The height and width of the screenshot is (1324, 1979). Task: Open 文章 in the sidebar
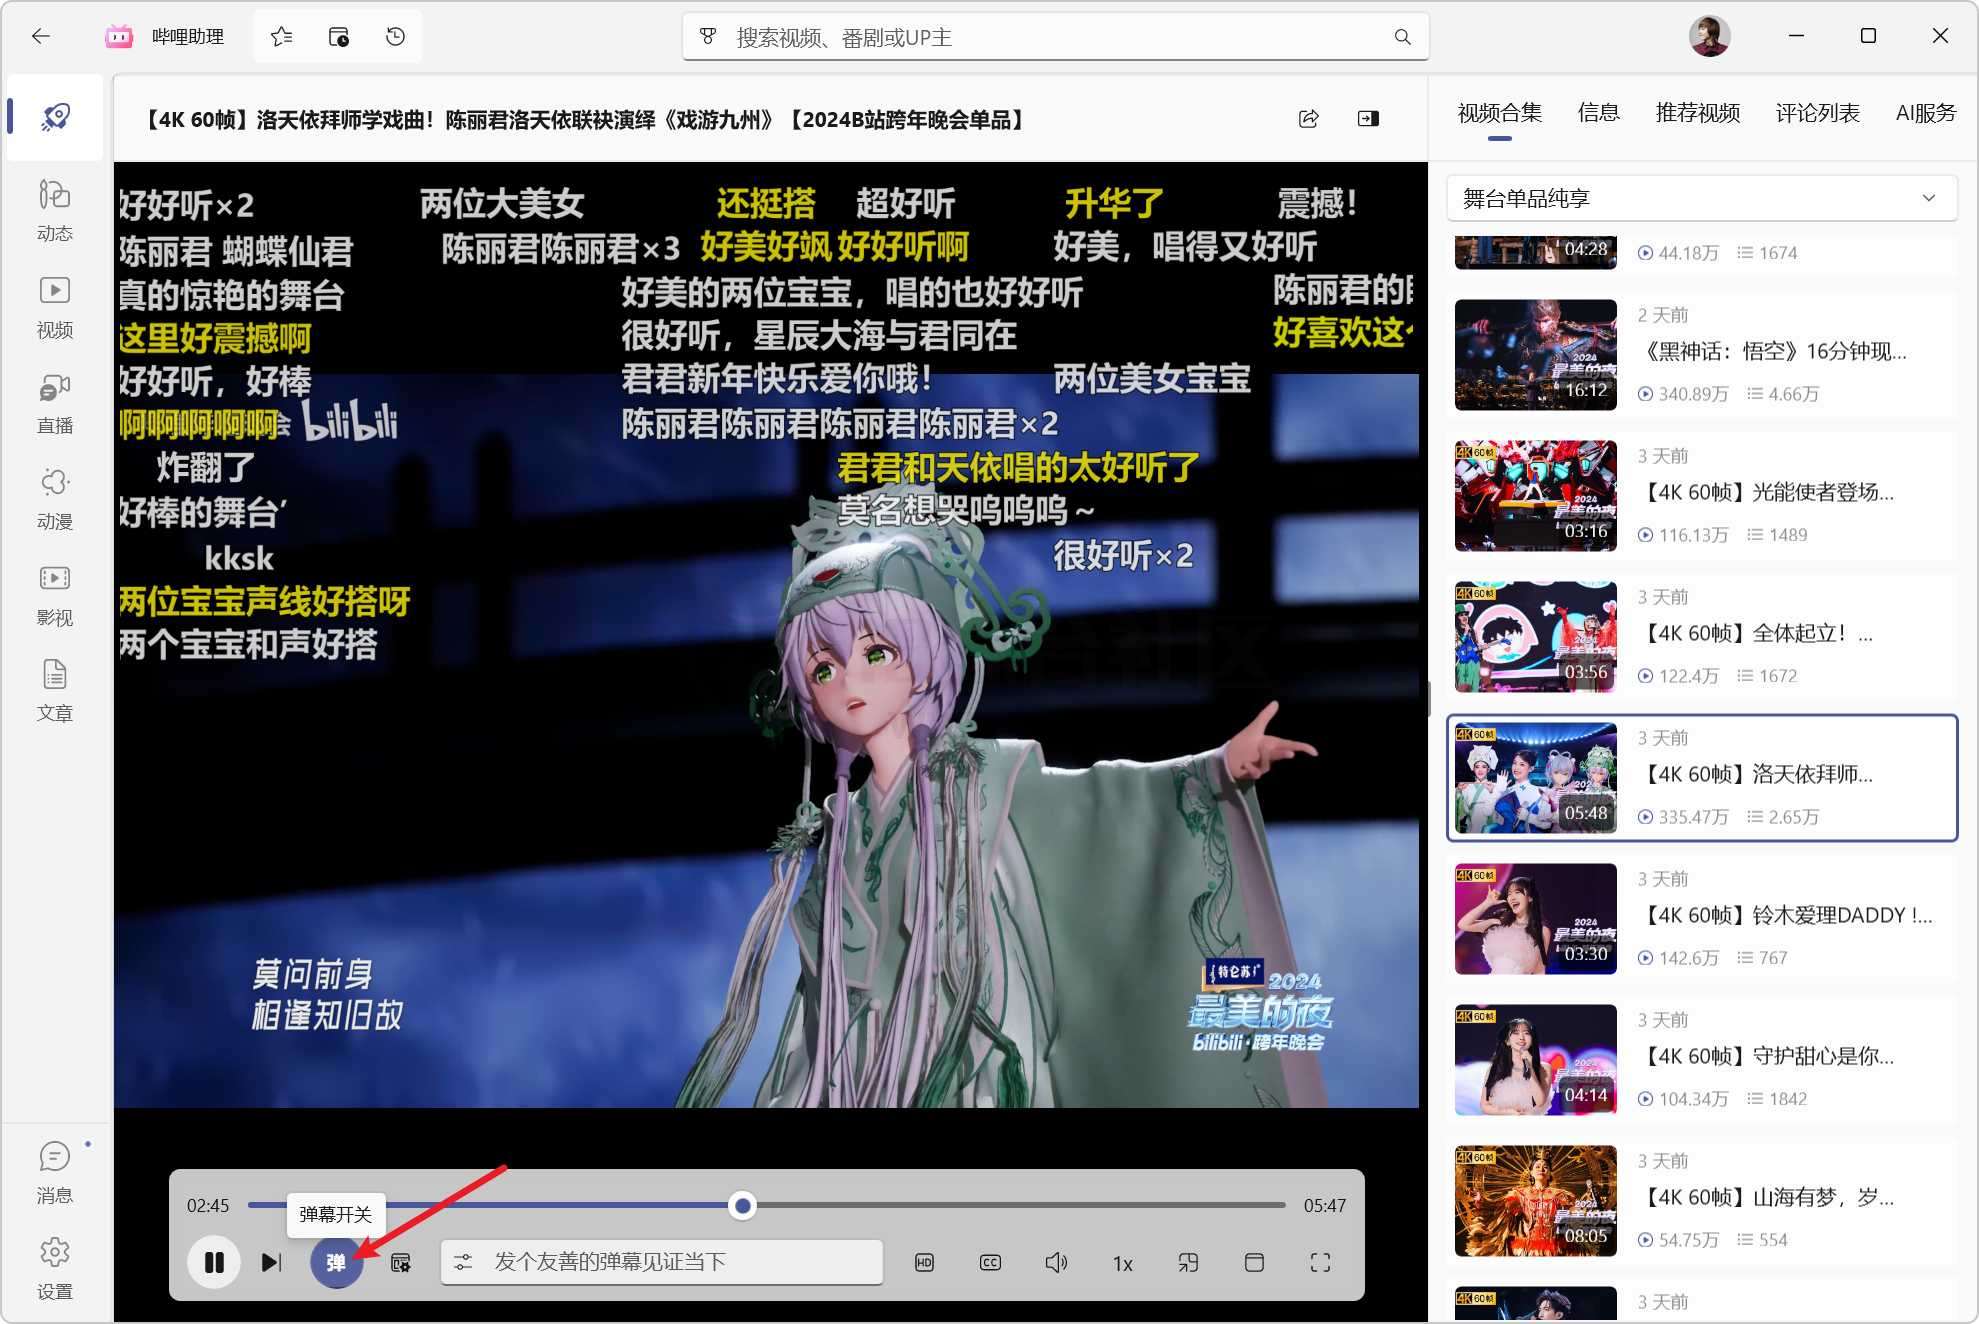55,692
